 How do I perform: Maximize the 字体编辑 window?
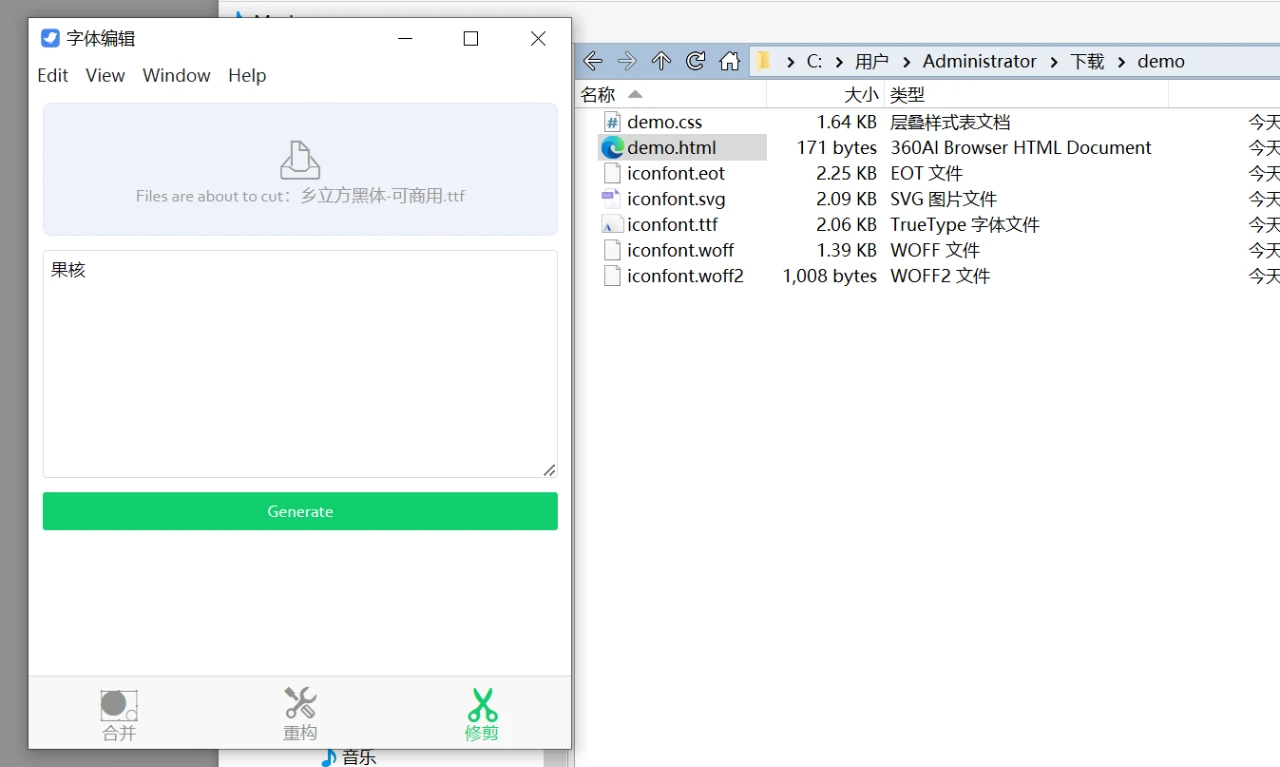(x=471, y=38)
